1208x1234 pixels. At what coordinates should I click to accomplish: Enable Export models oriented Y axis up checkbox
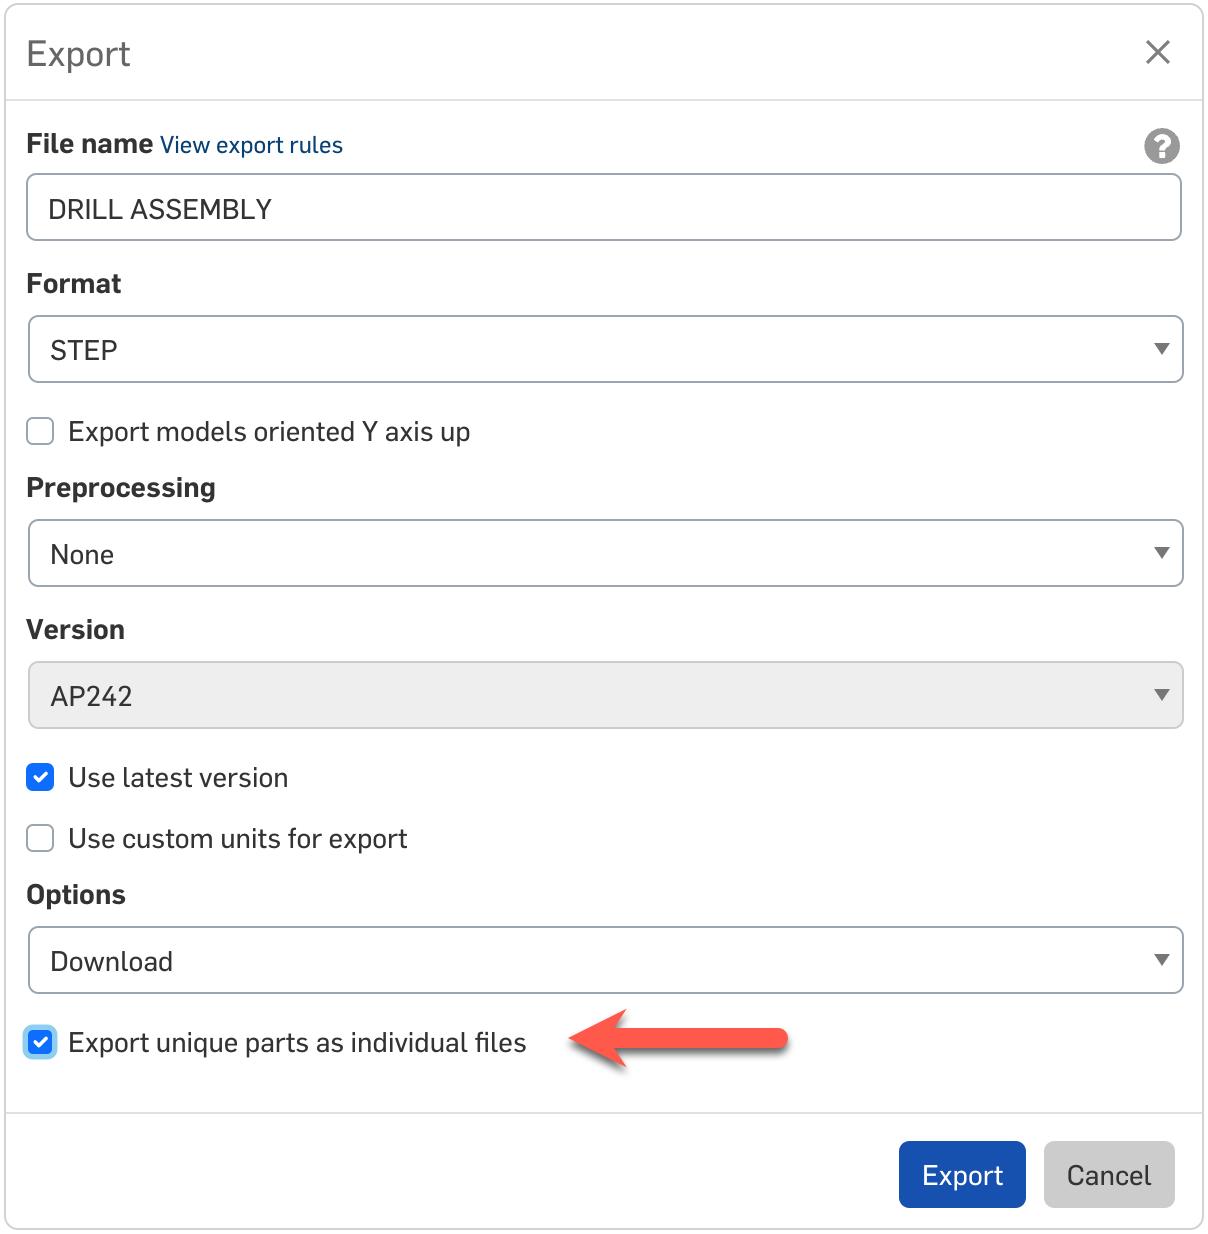[40, 432]
